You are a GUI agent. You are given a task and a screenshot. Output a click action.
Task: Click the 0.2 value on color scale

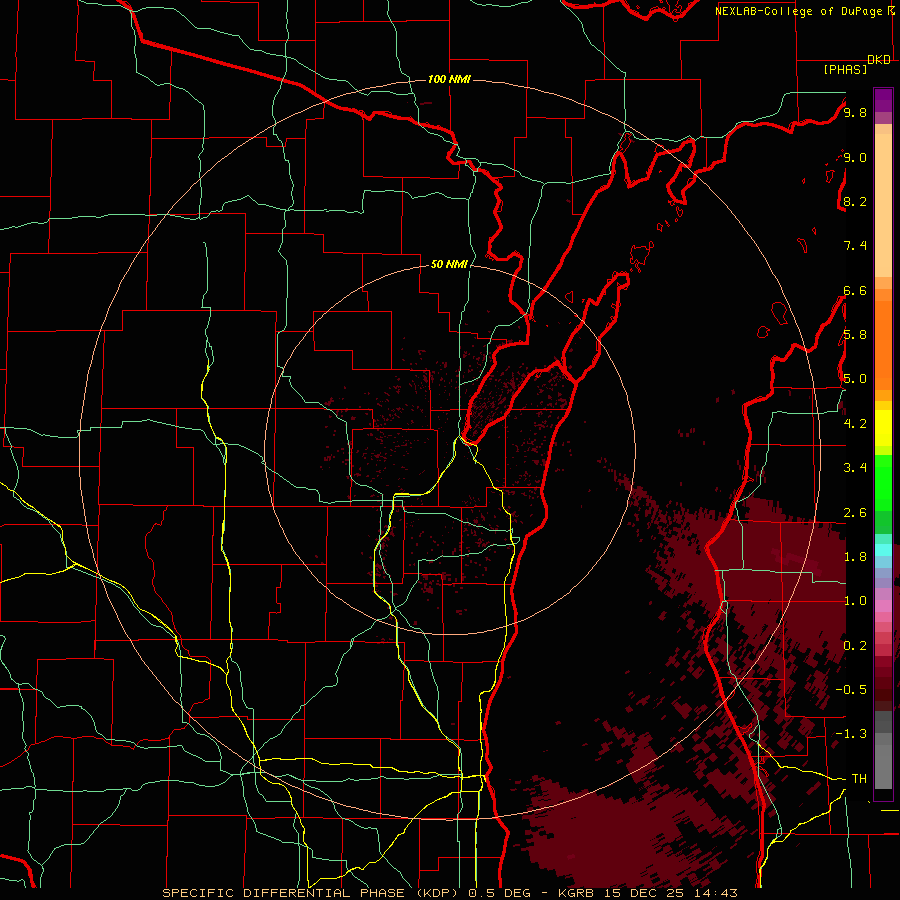point(855,646)
